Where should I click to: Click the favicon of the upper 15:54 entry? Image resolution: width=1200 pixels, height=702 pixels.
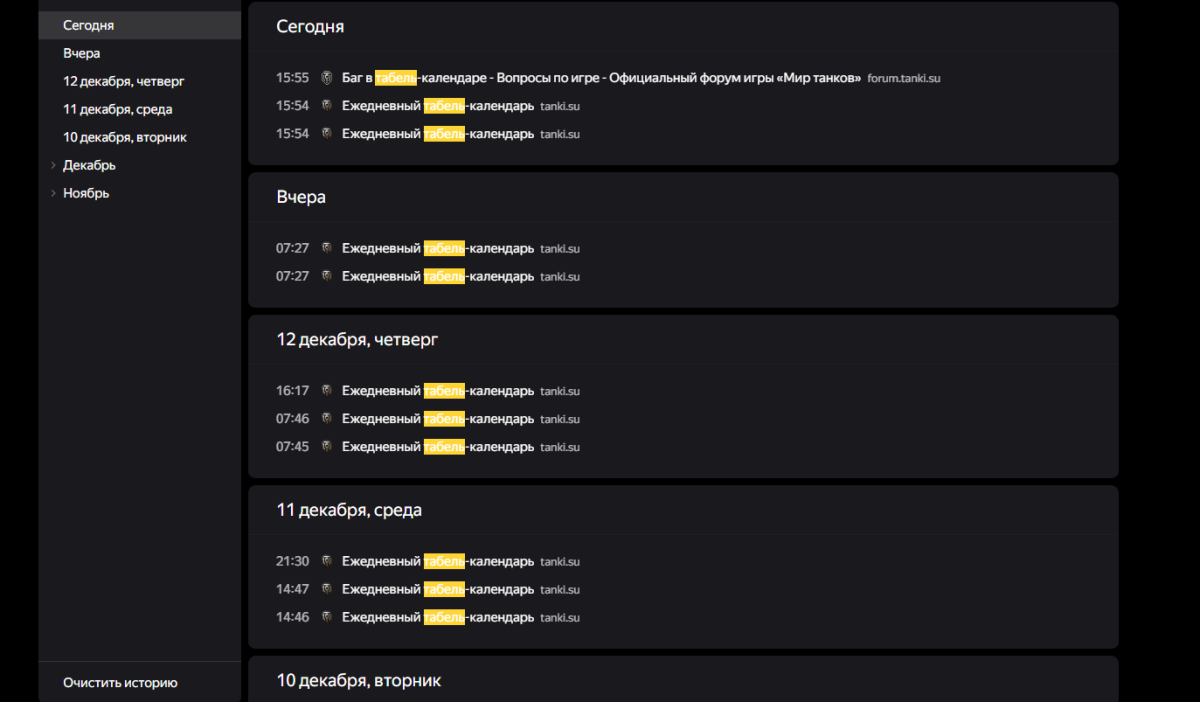[x=326, y=106]
